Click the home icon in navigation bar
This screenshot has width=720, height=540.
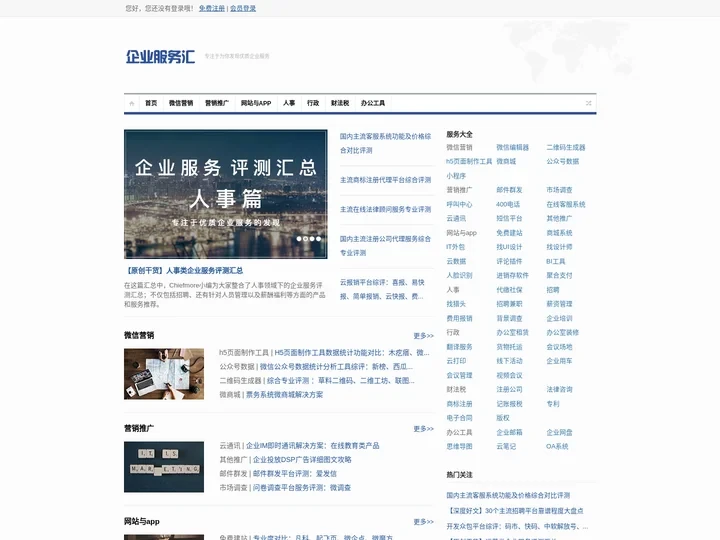tap(132, 103)
